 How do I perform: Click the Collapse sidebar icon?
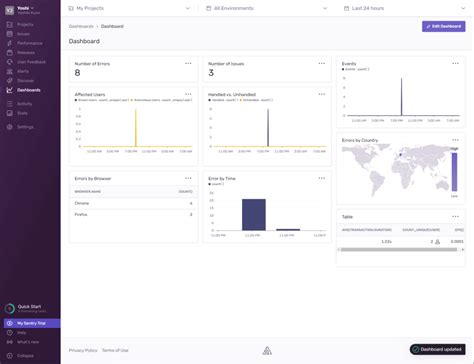click(10, 356)
